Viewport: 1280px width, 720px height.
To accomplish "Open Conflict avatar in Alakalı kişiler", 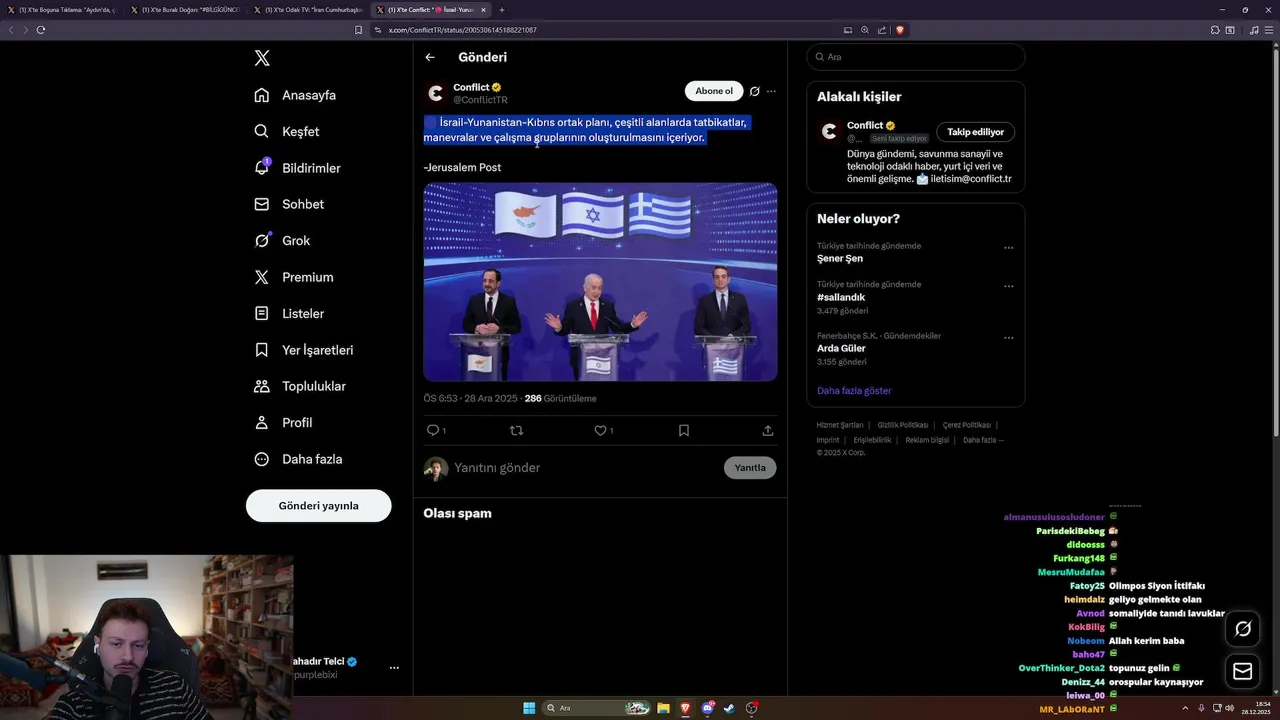I will 829,132.
